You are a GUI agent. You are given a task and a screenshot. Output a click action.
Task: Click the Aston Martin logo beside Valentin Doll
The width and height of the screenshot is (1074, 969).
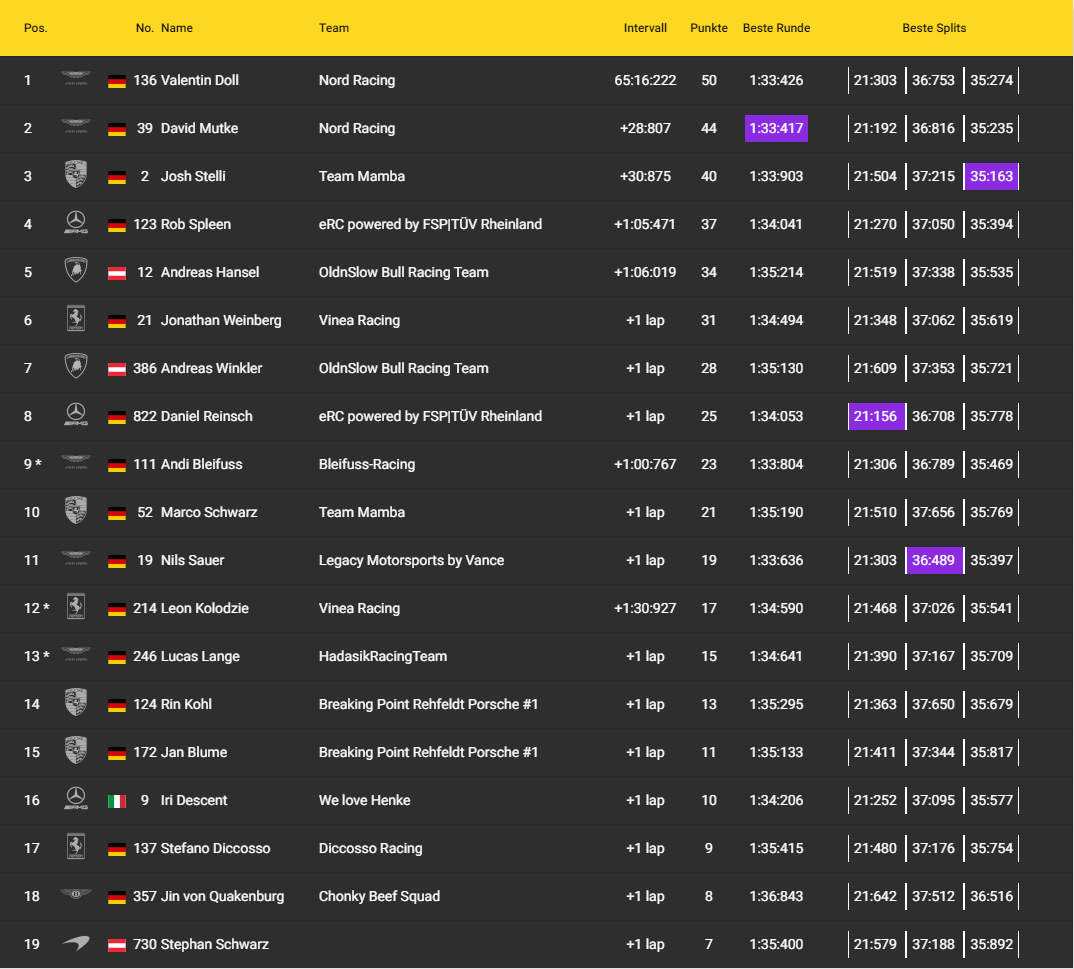pos(75,79)
